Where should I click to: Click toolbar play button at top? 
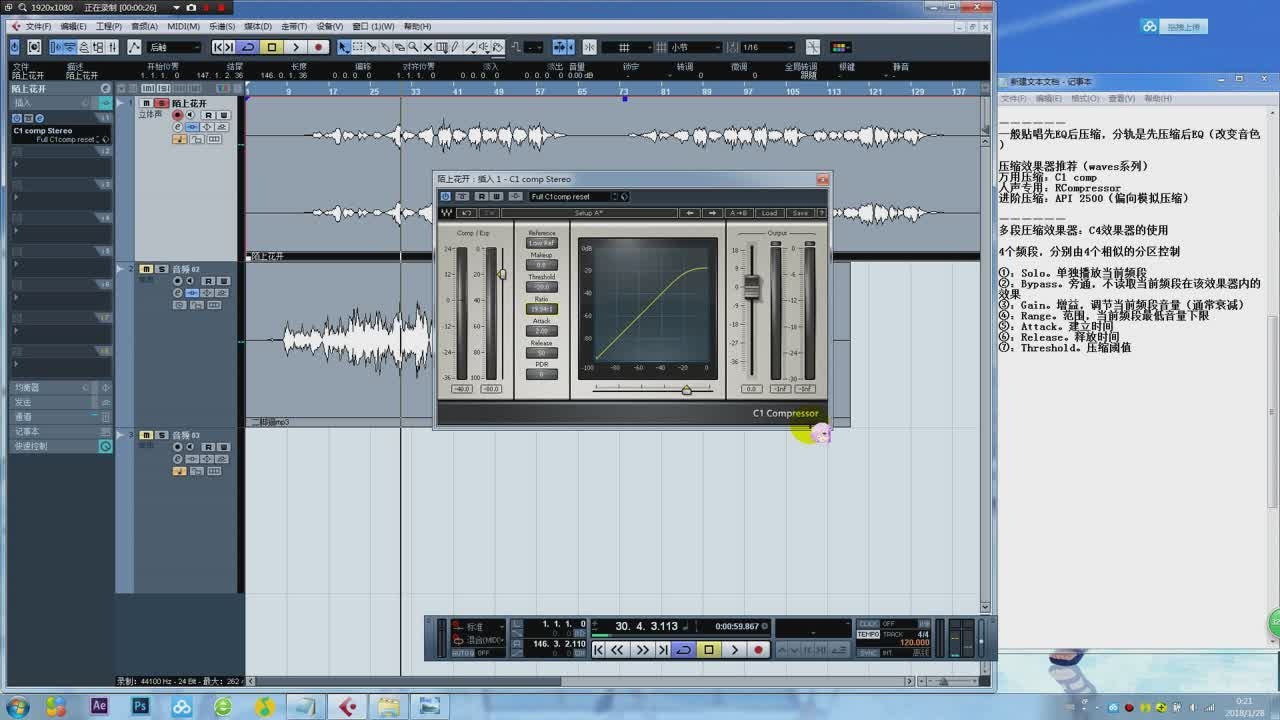point(295,47)
